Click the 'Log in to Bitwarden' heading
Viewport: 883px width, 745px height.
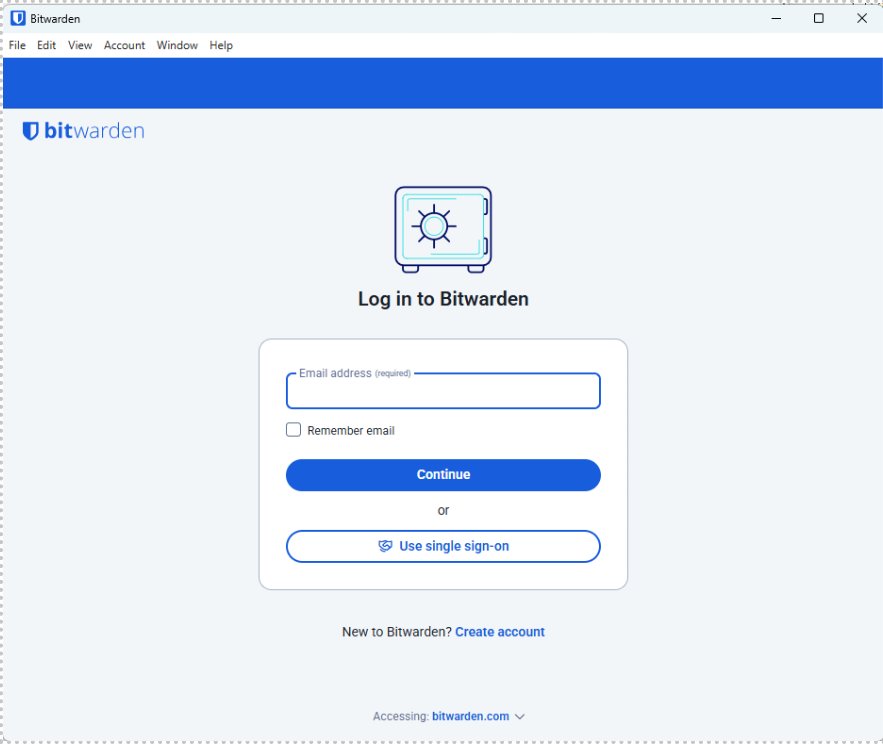point(443,299)
